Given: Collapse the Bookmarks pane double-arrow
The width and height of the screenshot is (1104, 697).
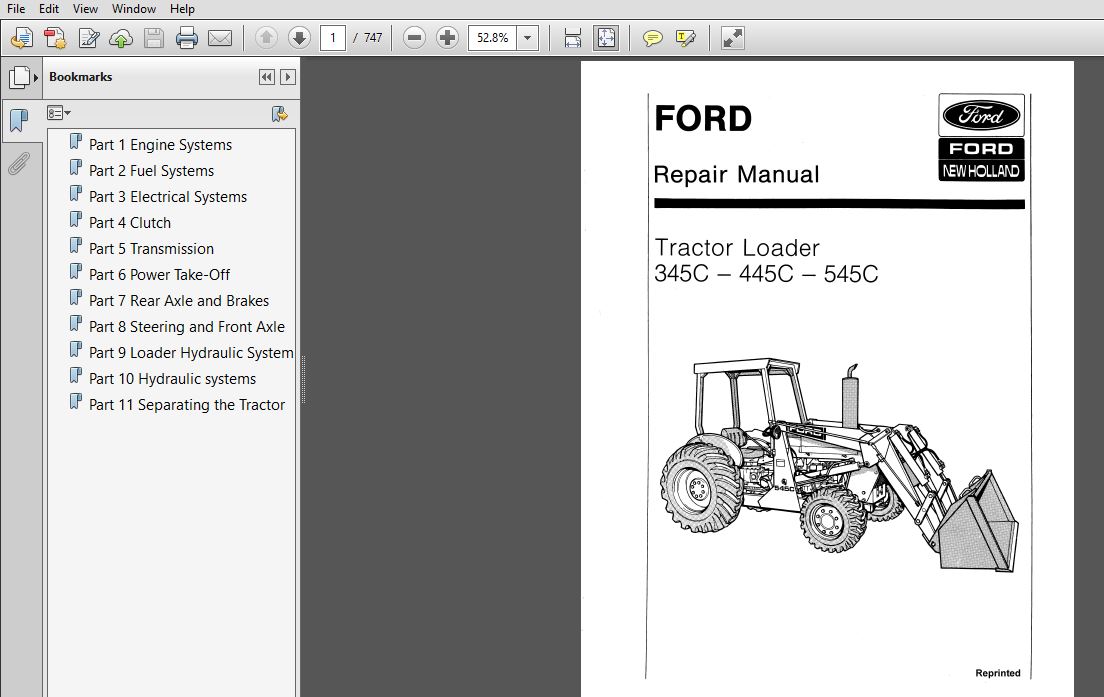Looking at the screenshot, I should (267, 77).
